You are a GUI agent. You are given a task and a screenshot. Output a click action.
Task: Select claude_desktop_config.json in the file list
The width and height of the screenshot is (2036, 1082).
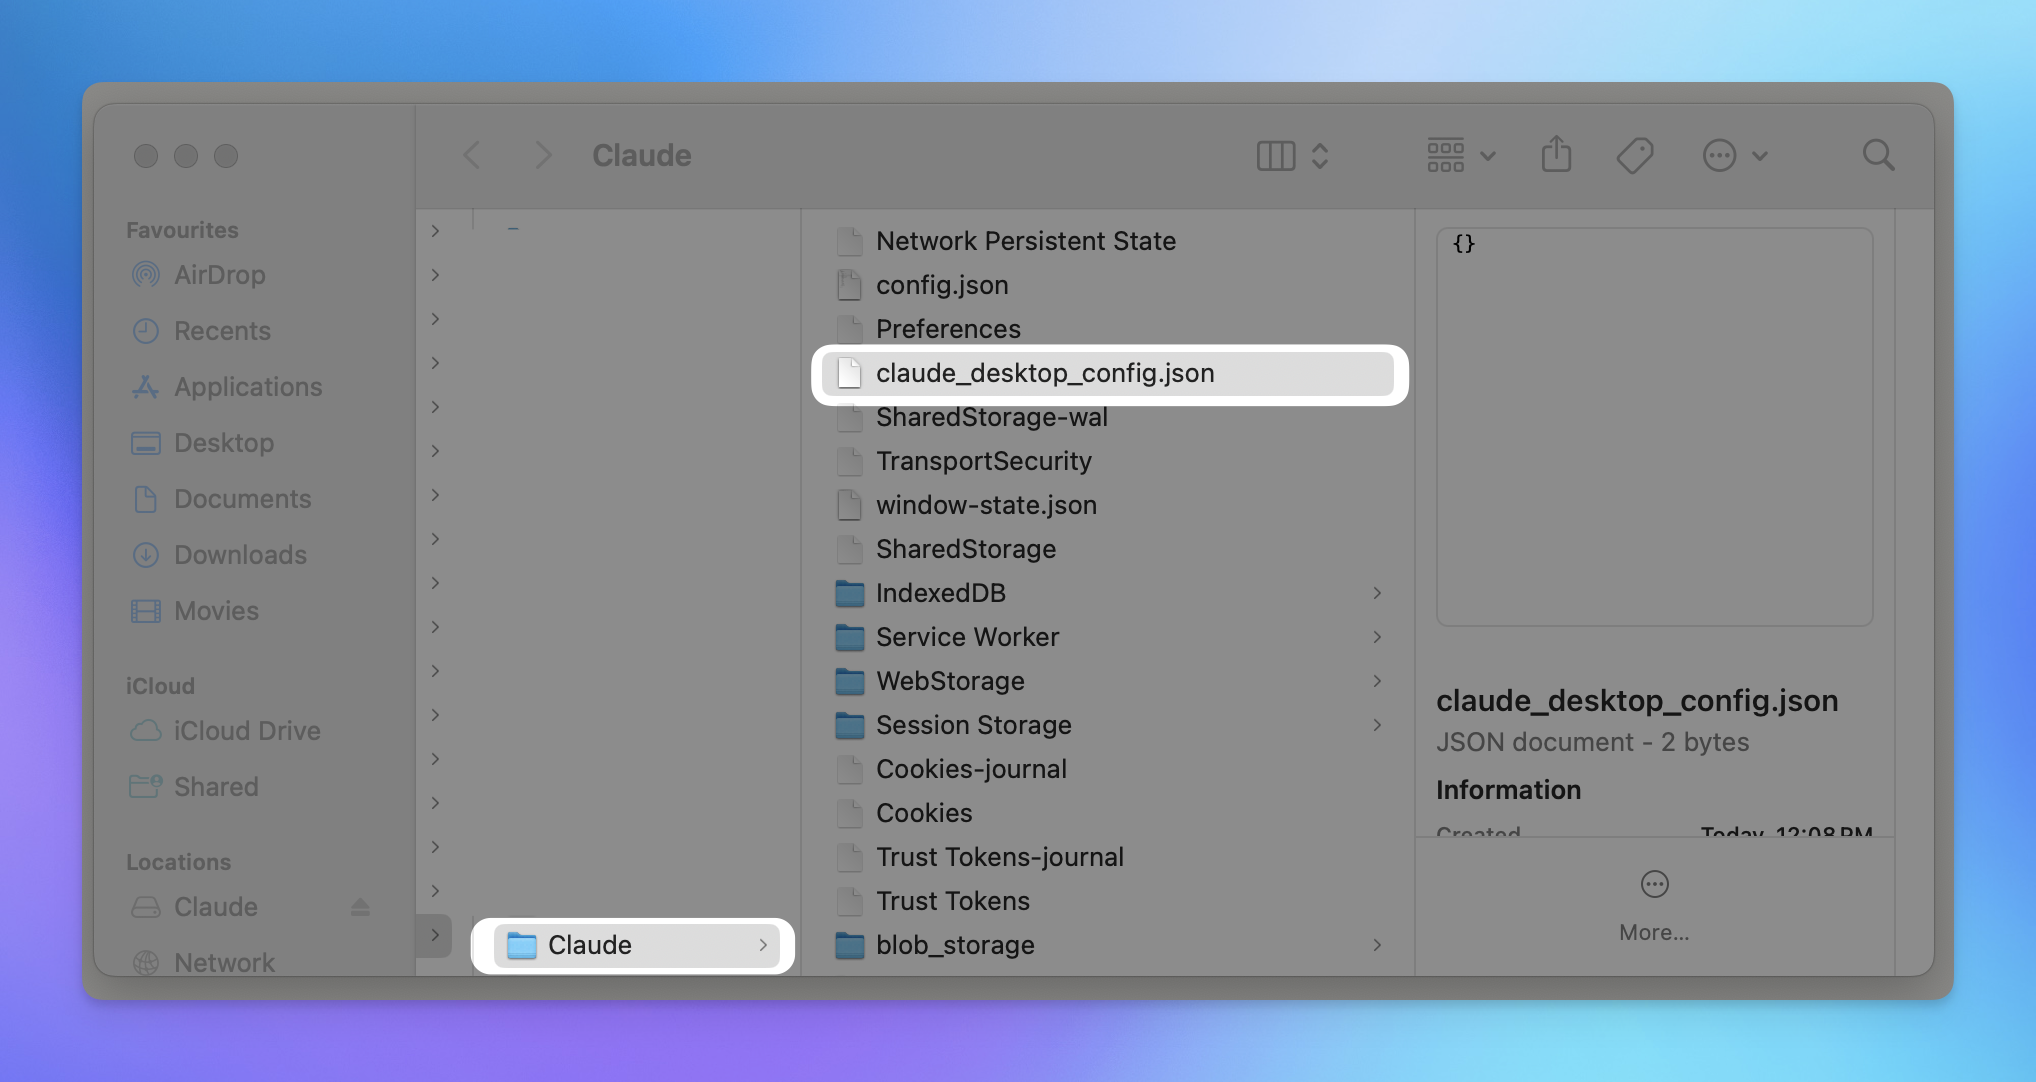(1108, 373)
